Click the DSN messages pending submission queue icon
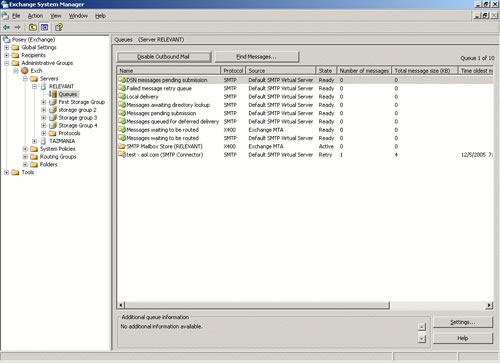The image size is (500, 363). click(122, 80)
